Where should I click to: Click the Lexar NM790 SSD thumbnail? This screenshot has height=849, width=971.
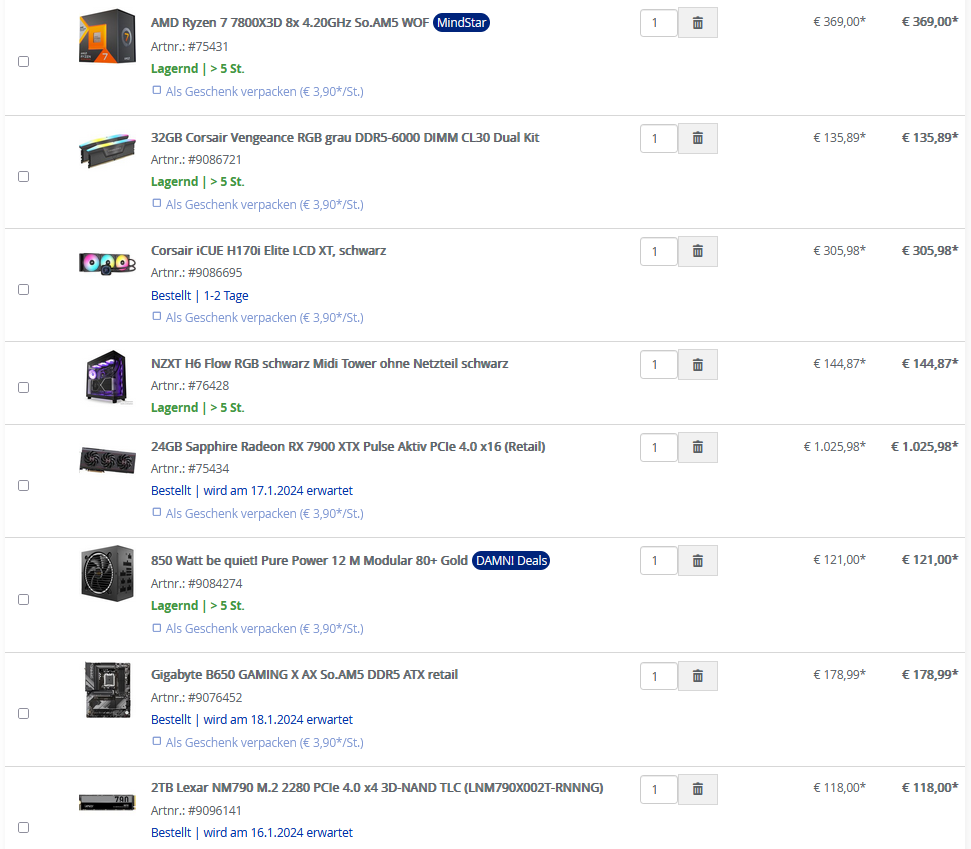point(108,803)
